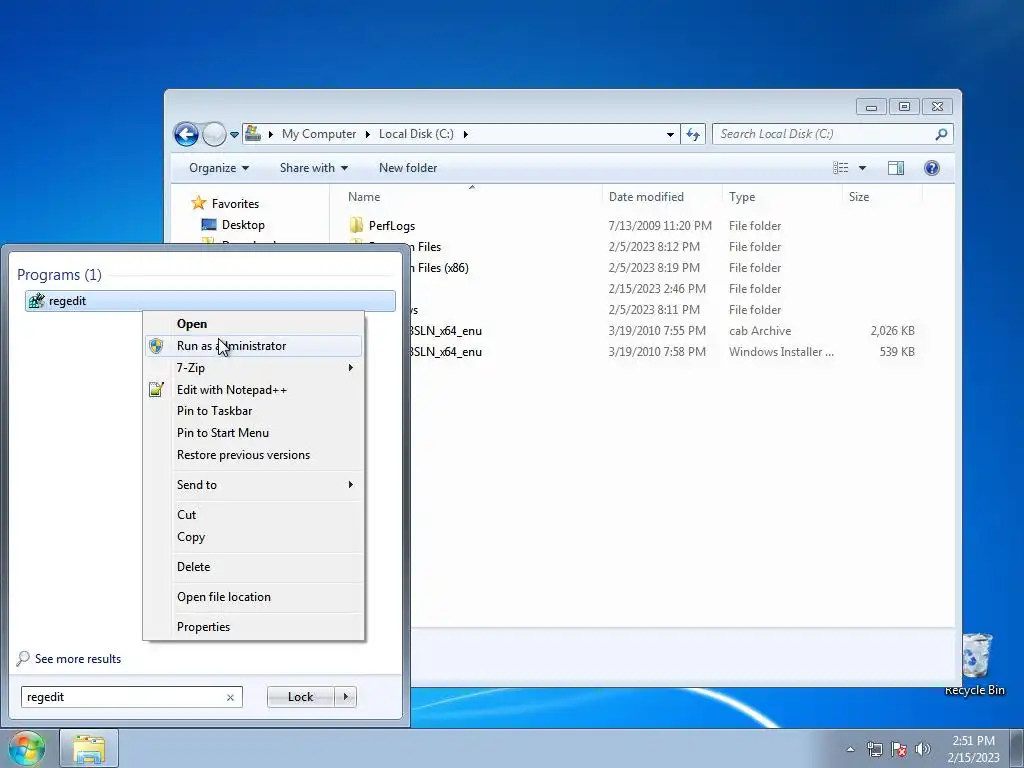Choose Open in the context menu

point(253,324)
